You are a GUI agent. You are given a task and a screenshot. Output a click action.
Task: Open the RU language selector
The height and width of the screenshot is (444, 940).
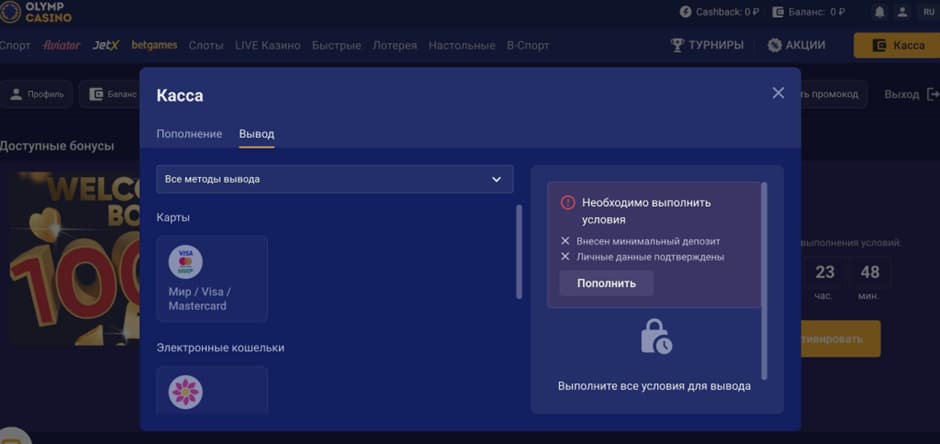click(927, 12)
